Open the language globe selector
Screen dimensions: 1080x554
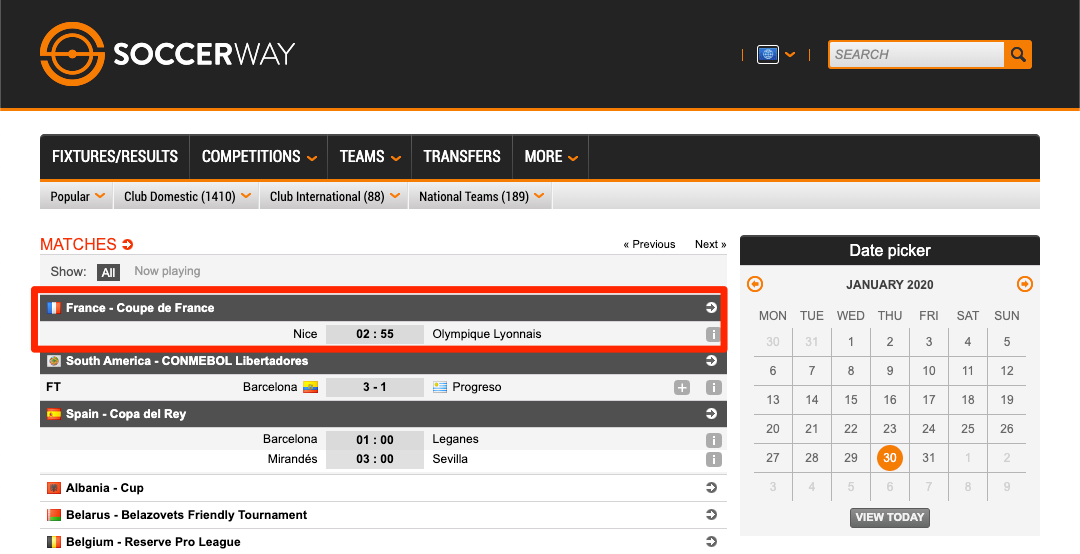[768, 54]
